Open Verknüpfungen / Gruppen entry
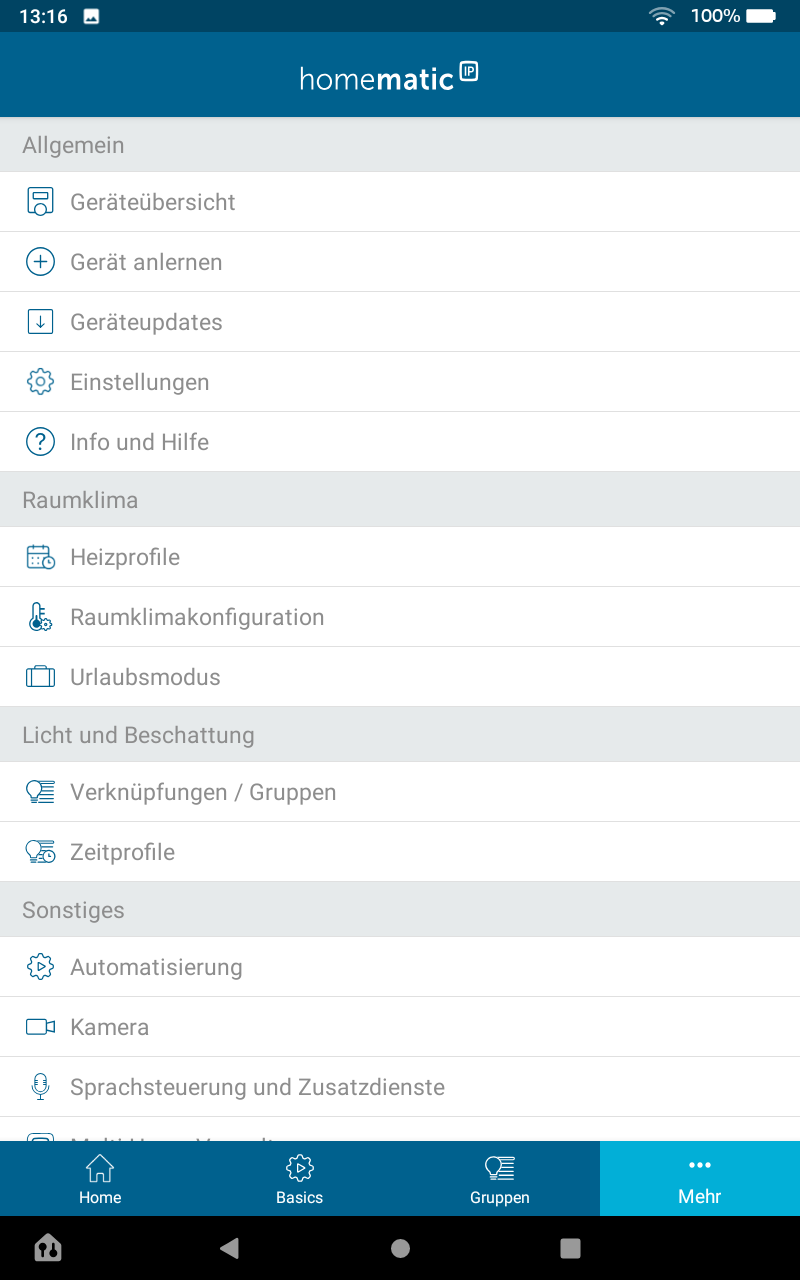This screenshot has width=800, height=1280. point(203,792)
